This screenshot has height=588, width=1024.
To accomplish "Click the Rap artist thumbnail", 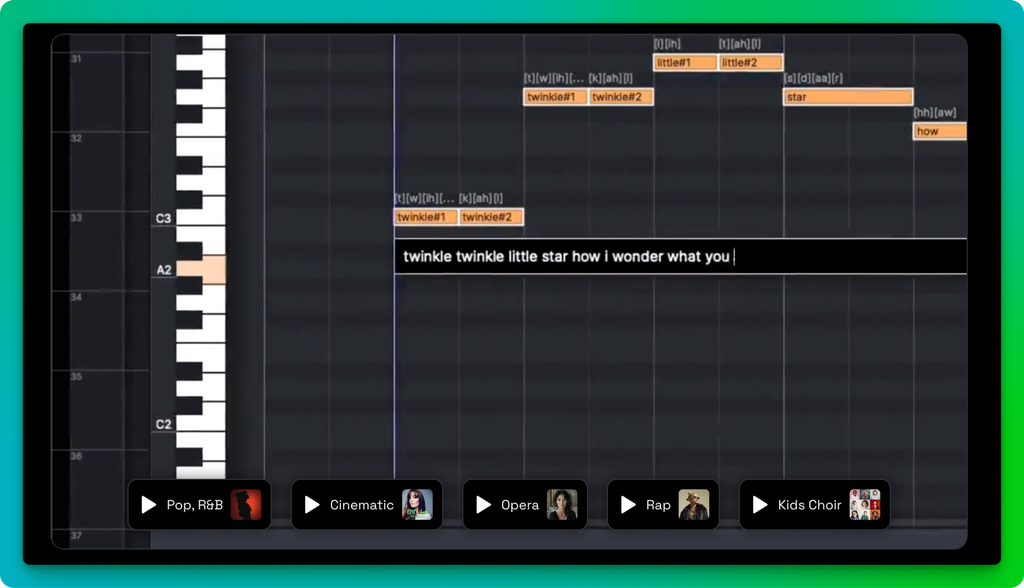I will pyautogui.click(x=694, y=505).
